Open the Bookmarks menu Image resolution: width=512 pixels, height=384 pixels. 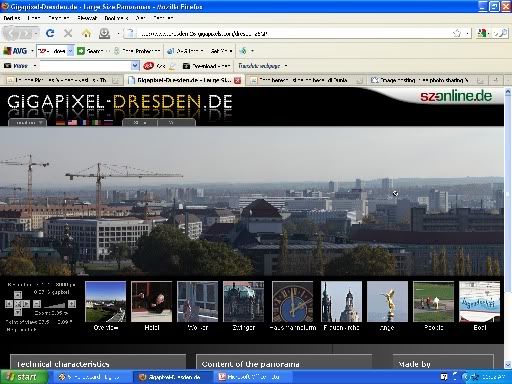click(x=116, y=18)
